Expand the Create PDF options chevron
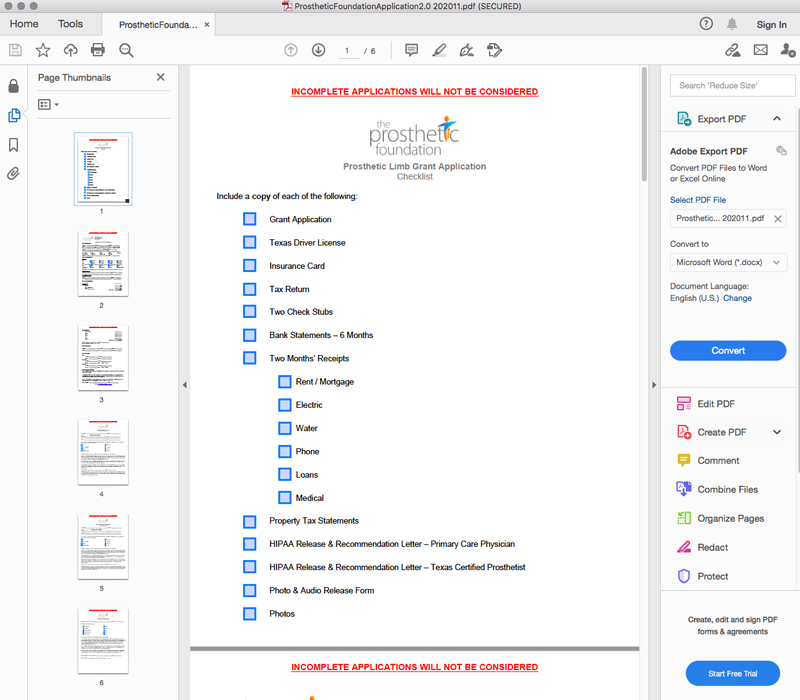Screen dimensions: 800x700 777,432
